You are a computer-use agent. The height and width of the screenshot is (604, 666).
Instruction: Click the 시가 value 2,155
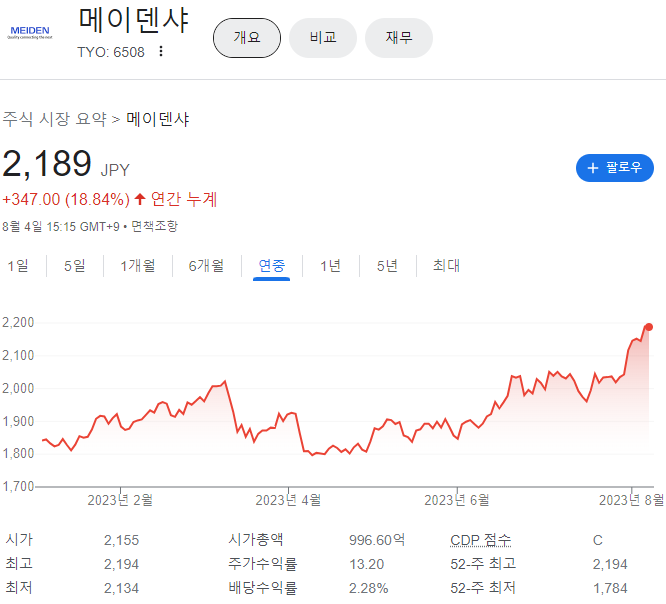point(121,540)
